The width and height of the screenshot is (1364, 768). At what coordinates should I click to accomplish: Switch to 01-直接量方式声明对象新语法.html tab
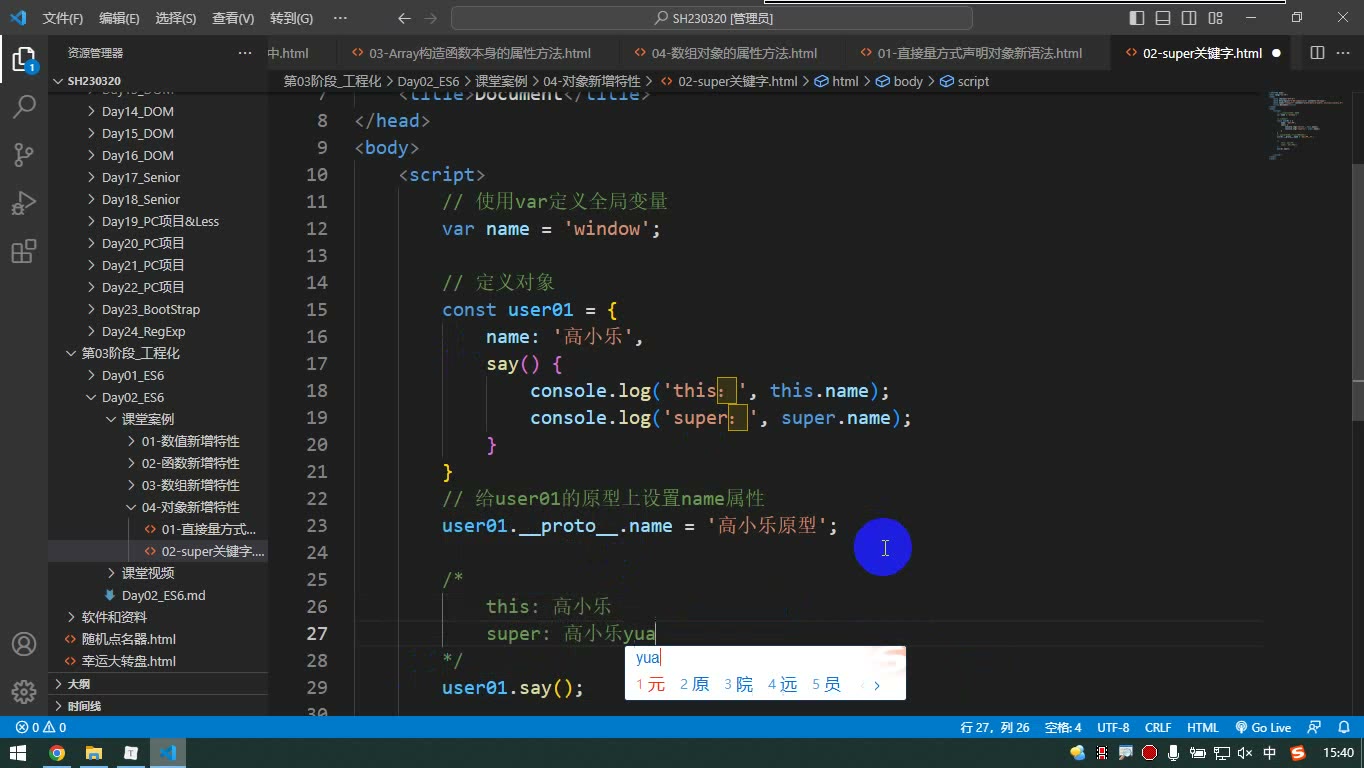click(x=979, y=53)
